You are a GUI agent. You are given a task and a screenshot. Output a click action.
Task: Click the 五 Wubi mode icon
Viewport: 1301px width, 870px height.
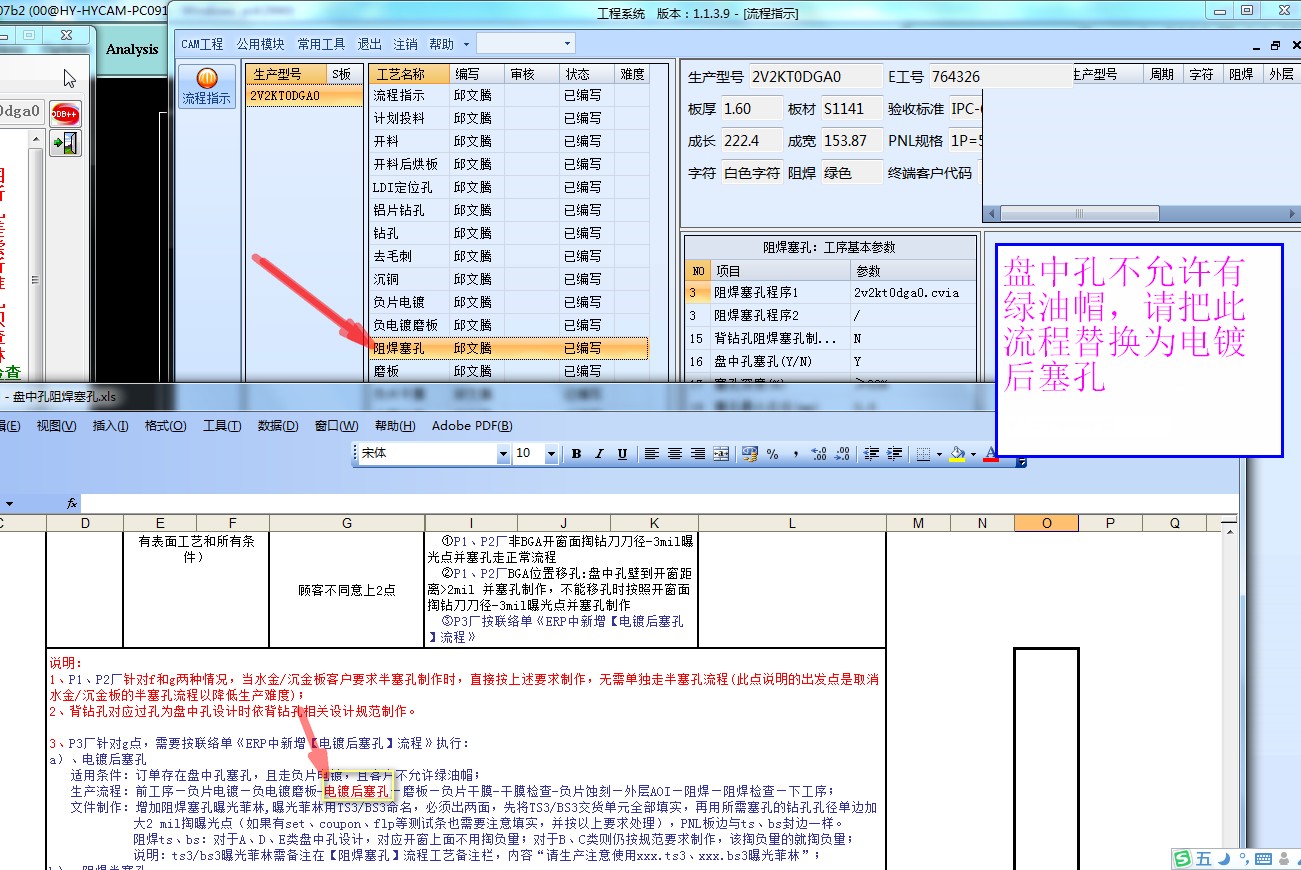point(1203,859)
